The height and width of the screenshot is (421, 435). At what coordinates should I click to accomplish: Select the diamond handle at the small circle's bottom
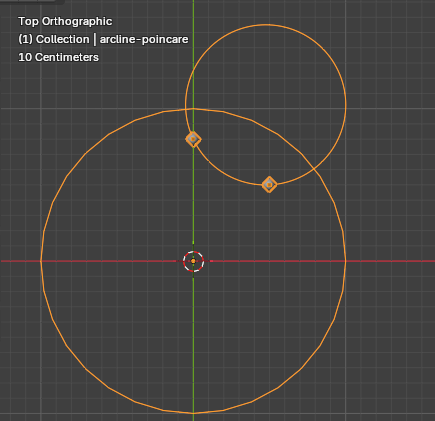pyautogui.click(x=269, y=184)
